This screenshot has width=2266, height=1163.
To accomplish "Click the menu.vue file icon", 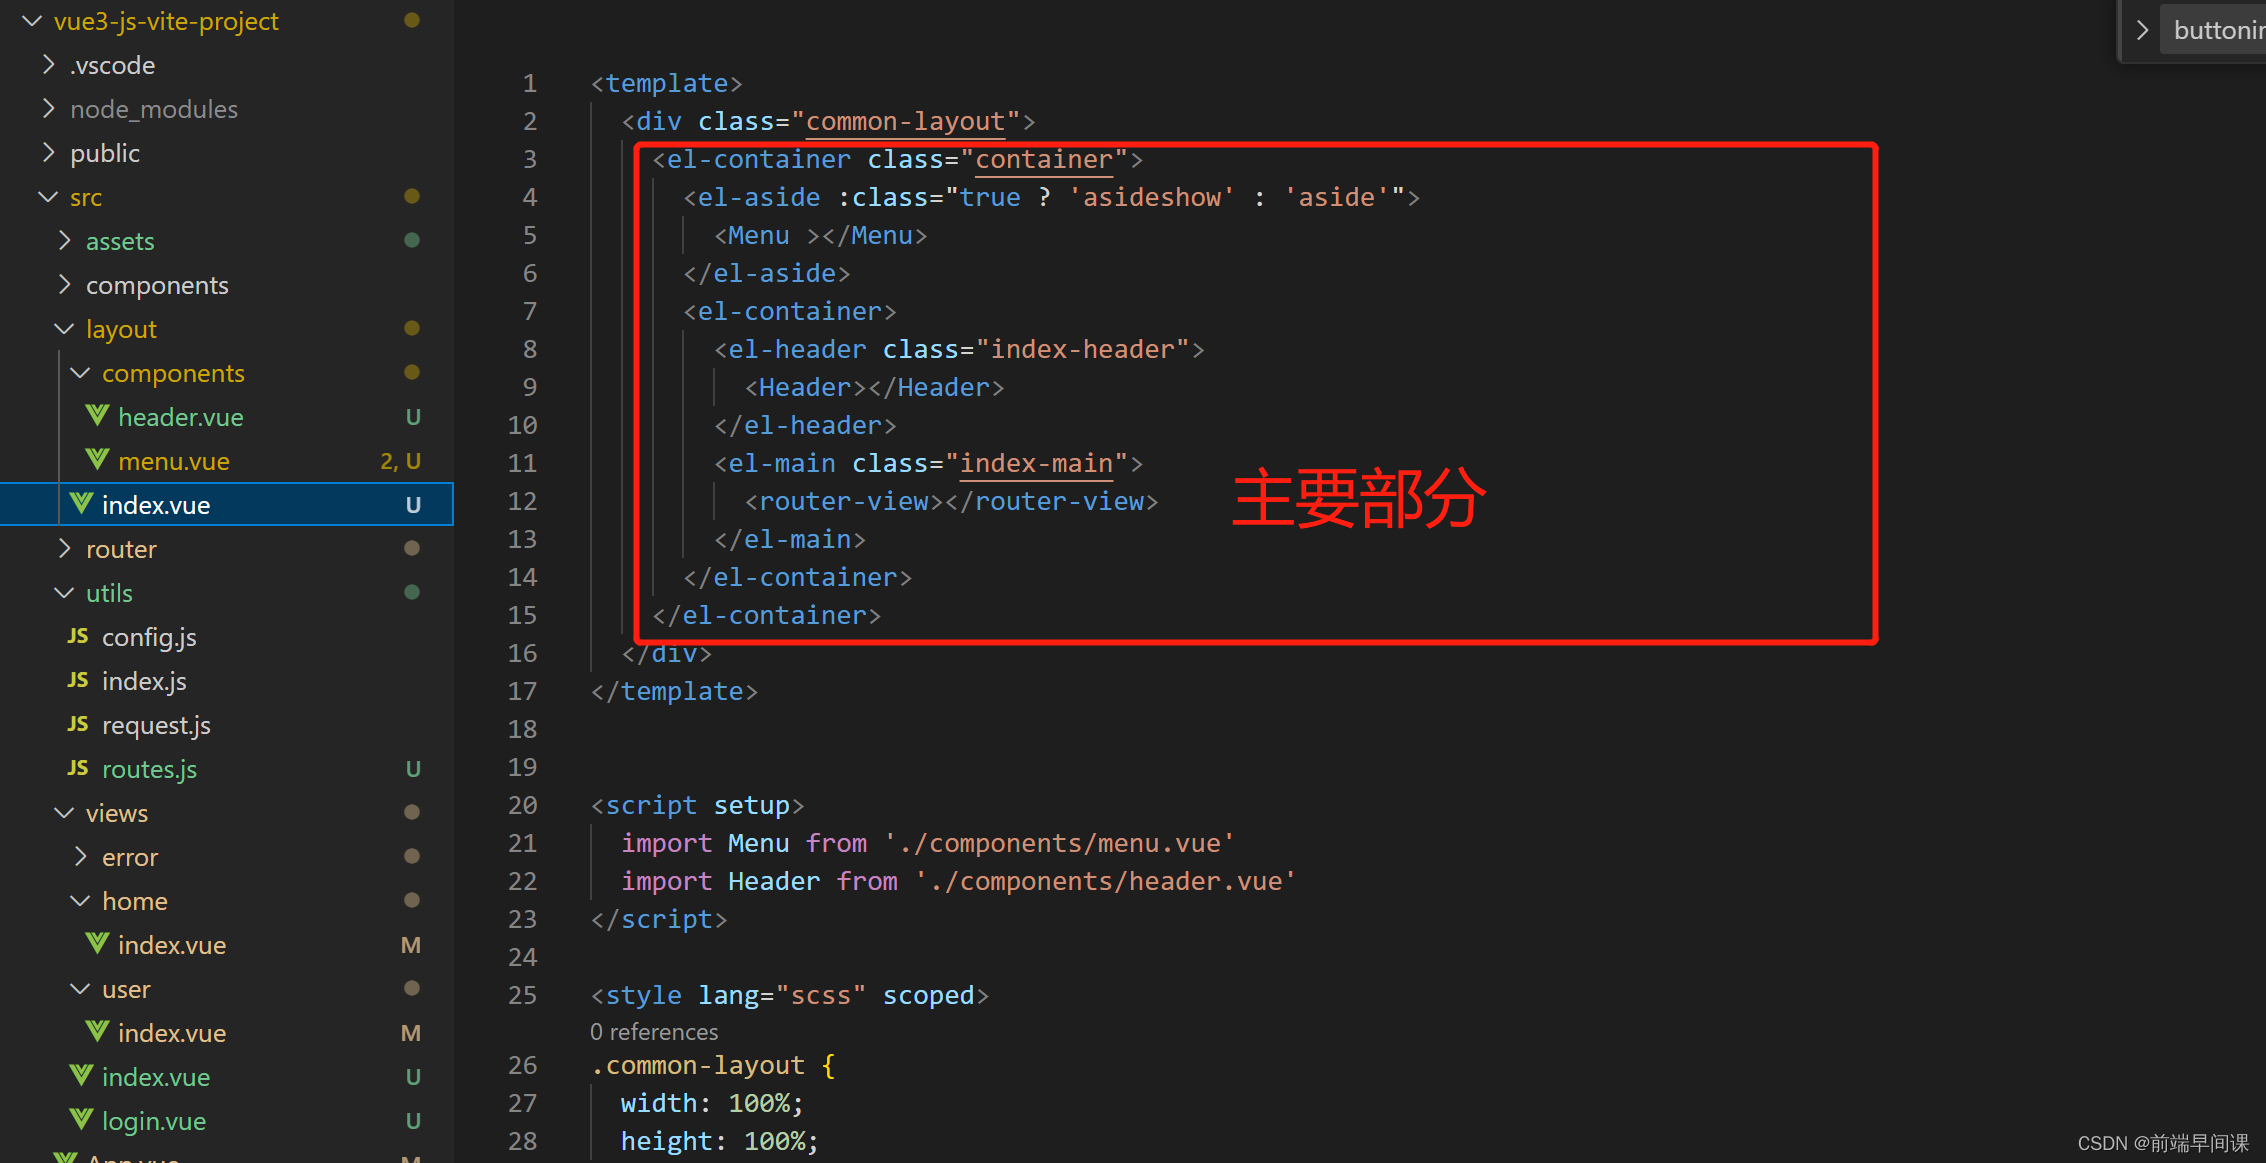I will pyautogui.click(x=92, y=463).
